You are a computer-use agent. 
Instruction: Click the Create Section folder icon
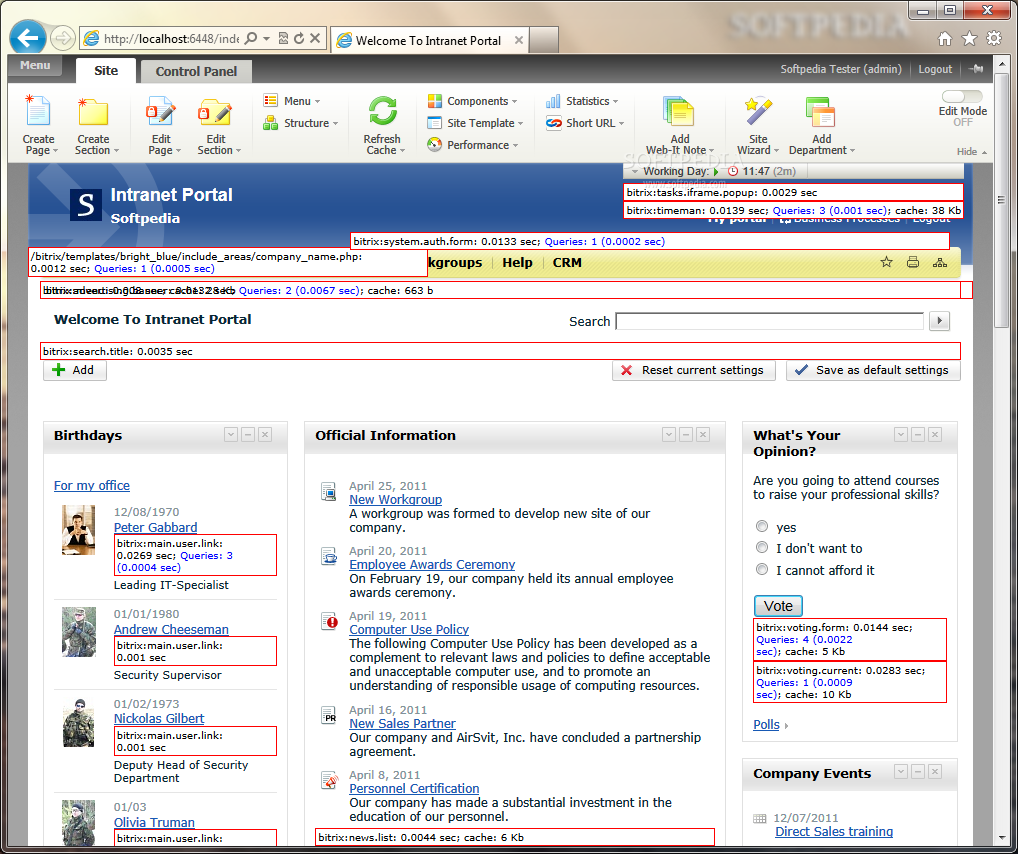tap(93, 111)
